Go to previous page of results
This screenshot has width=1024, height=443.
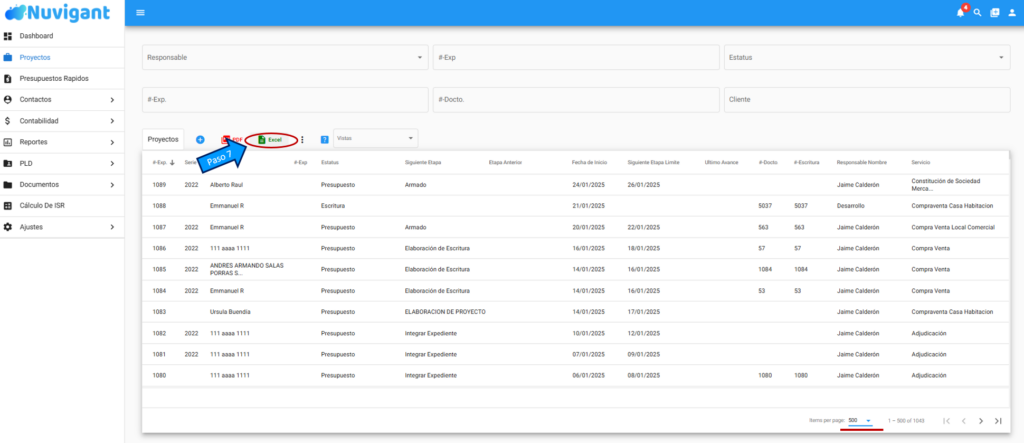(963, 421)
